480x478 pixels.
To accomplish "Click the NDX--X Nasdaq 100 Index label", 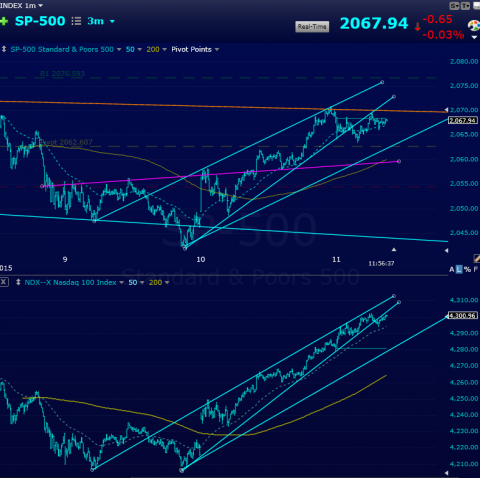I will 70,282.
